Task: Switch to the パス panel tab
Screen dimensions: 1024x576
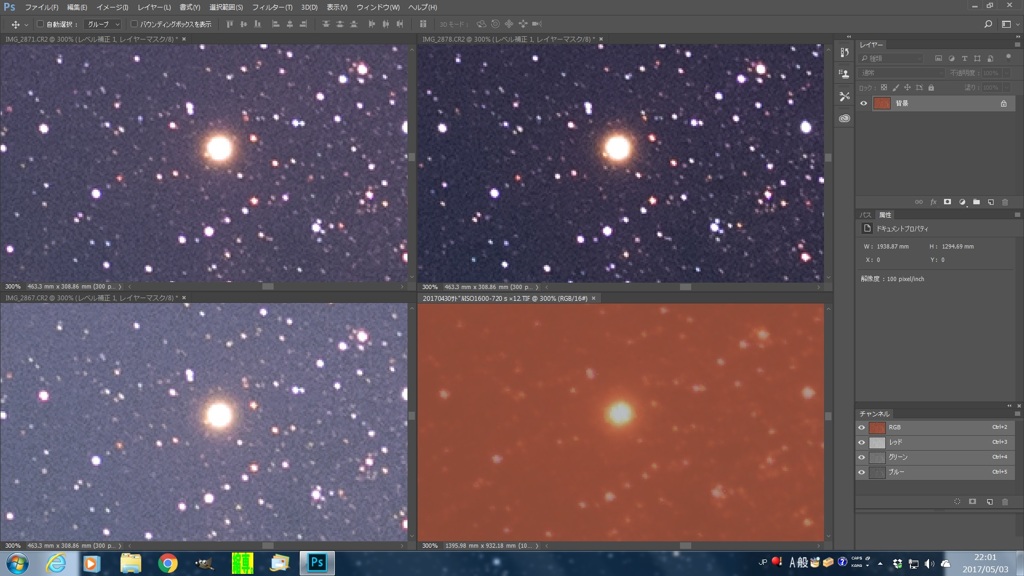Action: click(x=866, y=215)
